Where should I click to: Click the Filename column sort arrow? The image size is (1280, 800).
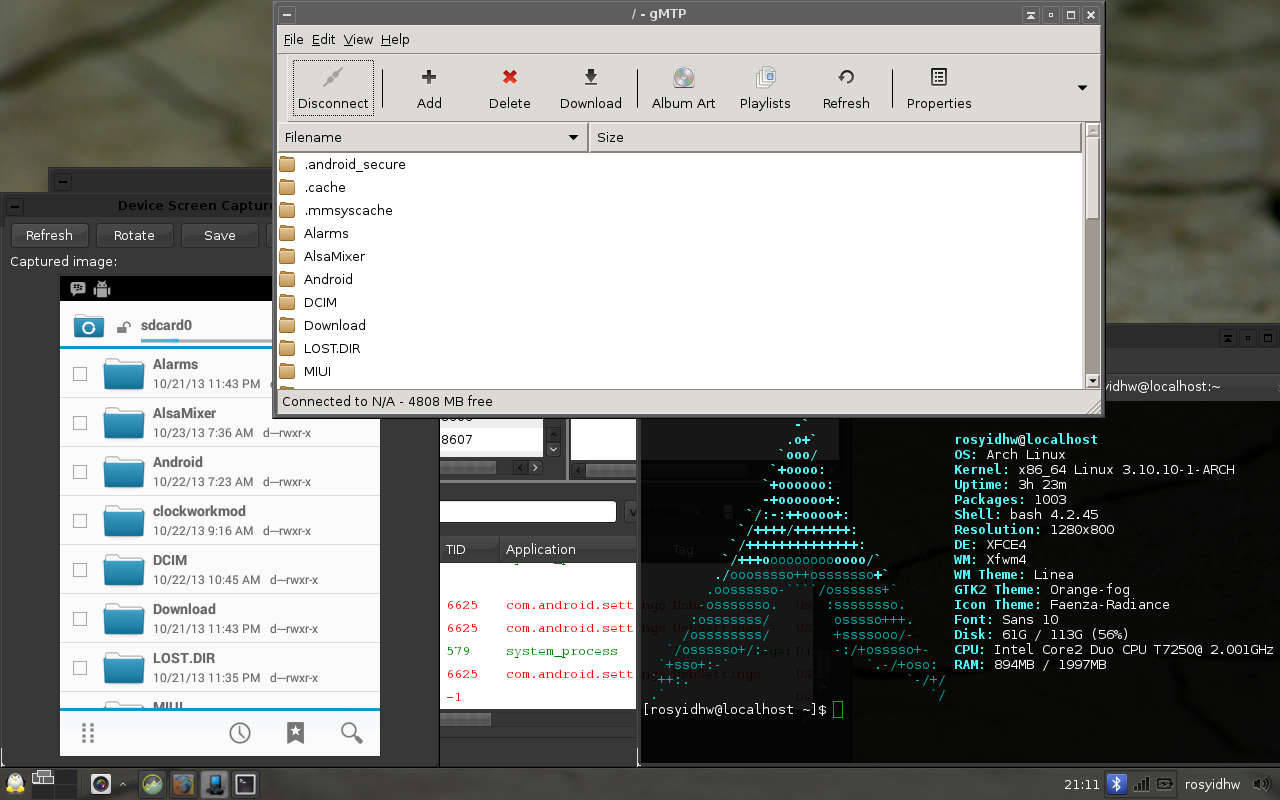click(574, 137)
